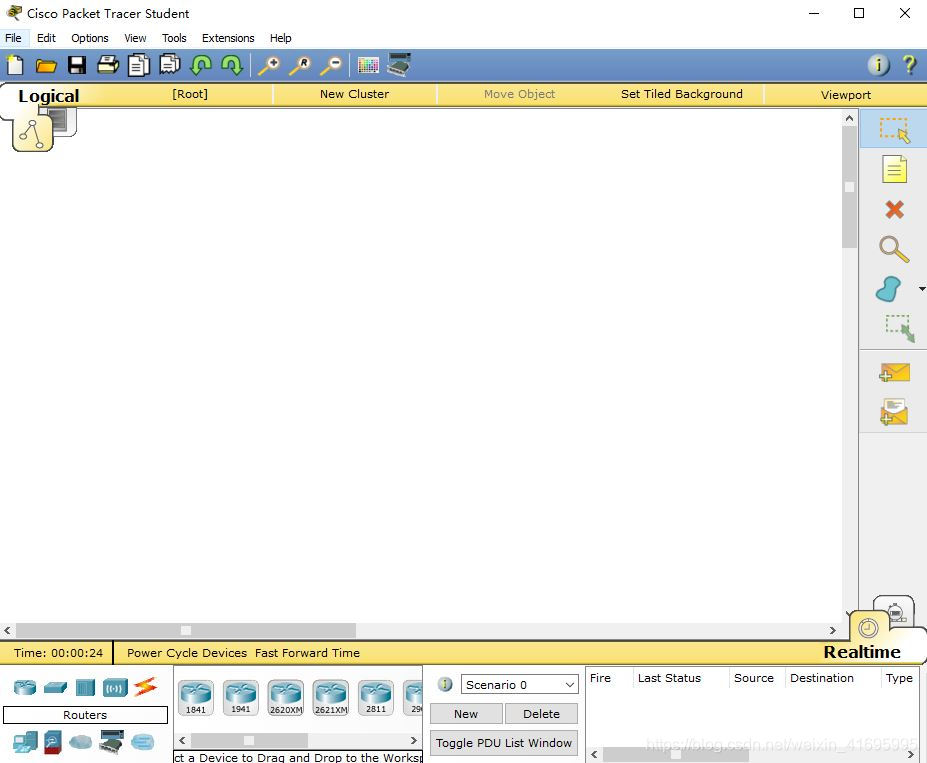The height and width of the screenshot is (763, 927).
Task: Open the Extensions menu
Action: coord(228,38)
